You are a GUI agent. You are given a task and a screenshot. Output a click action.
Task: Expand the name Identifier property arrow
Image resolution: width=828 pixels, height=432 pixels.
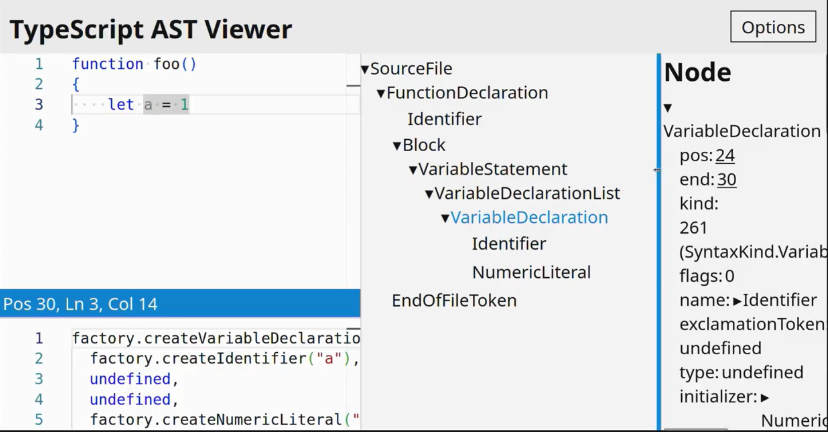tap(738, 300)
